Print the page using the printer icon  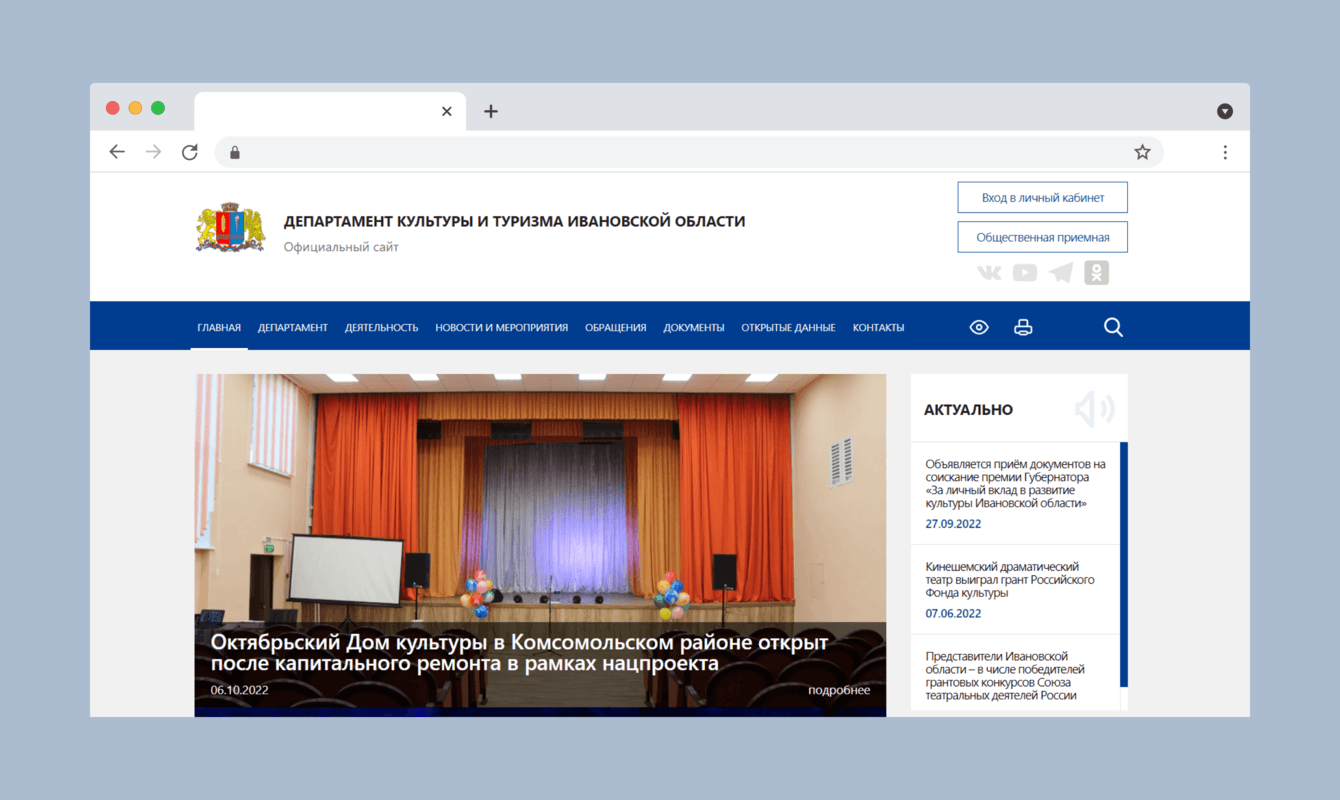tap(1023, 327)
